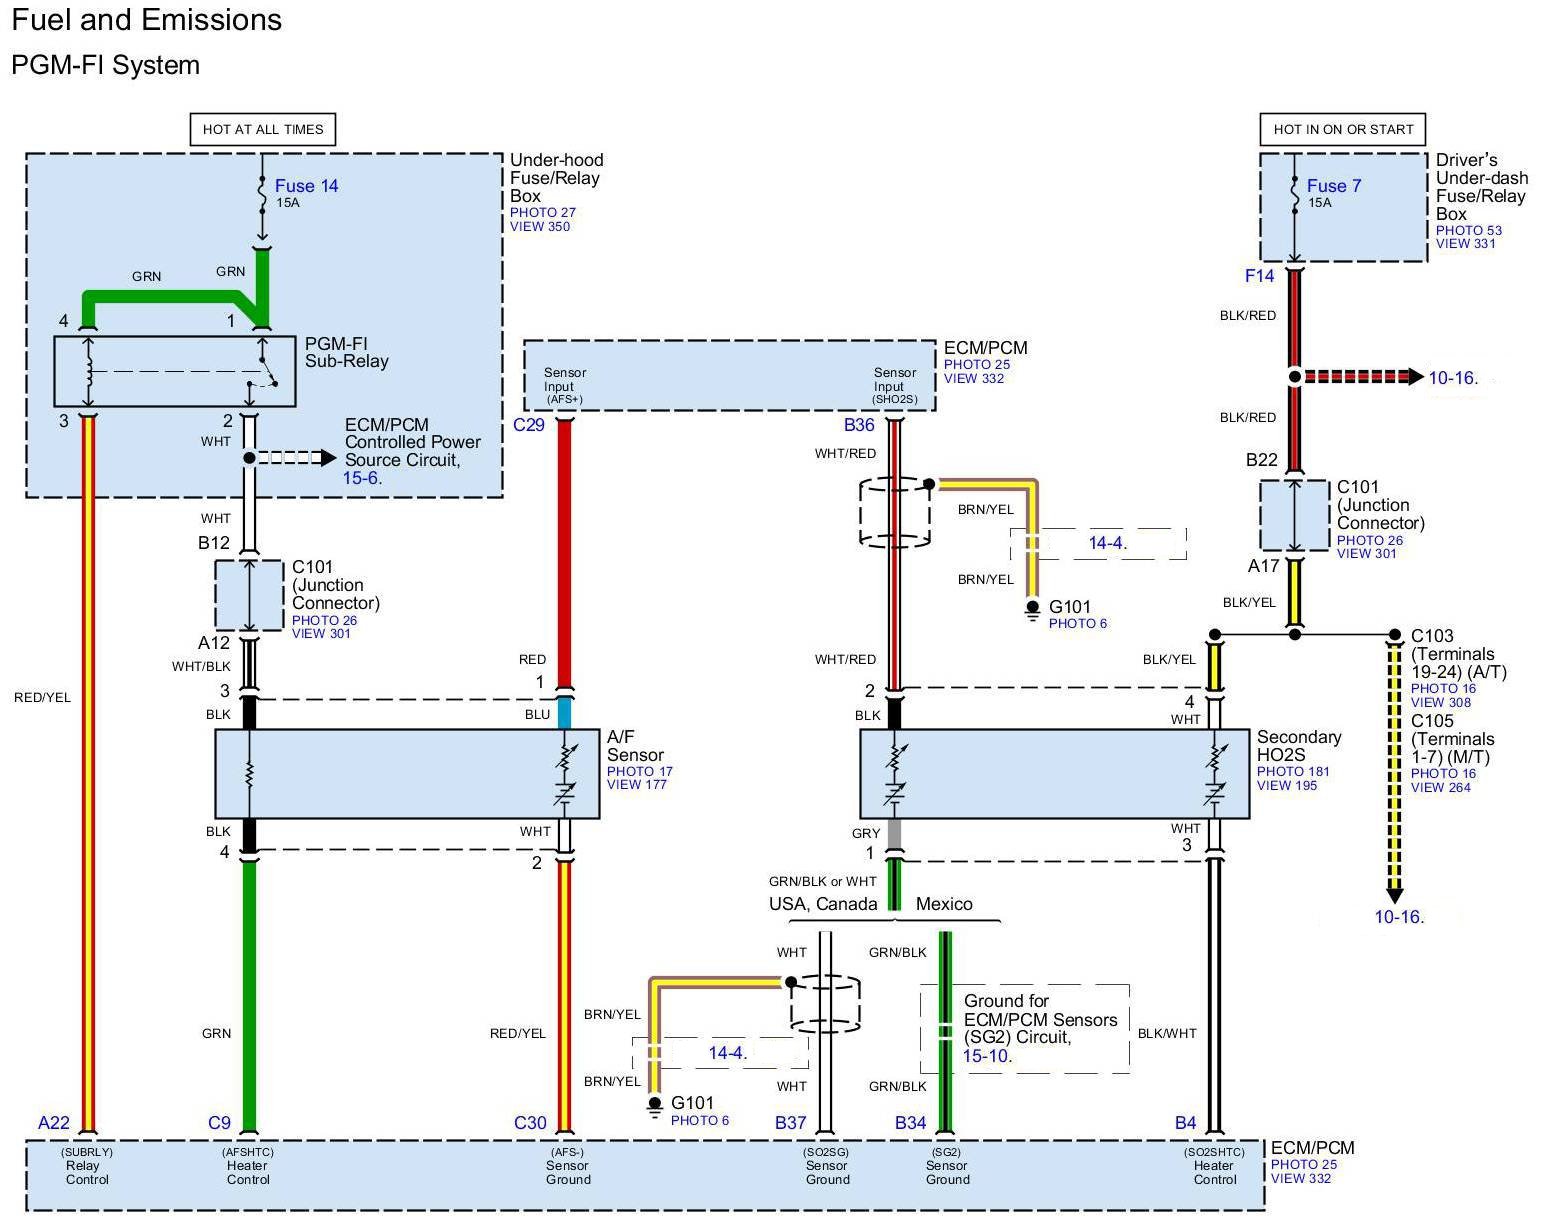Viewport: 1542px width, 1222px height.
Task: Open VIEW 177 of the A/F Sensor
Action: (636, 785)
